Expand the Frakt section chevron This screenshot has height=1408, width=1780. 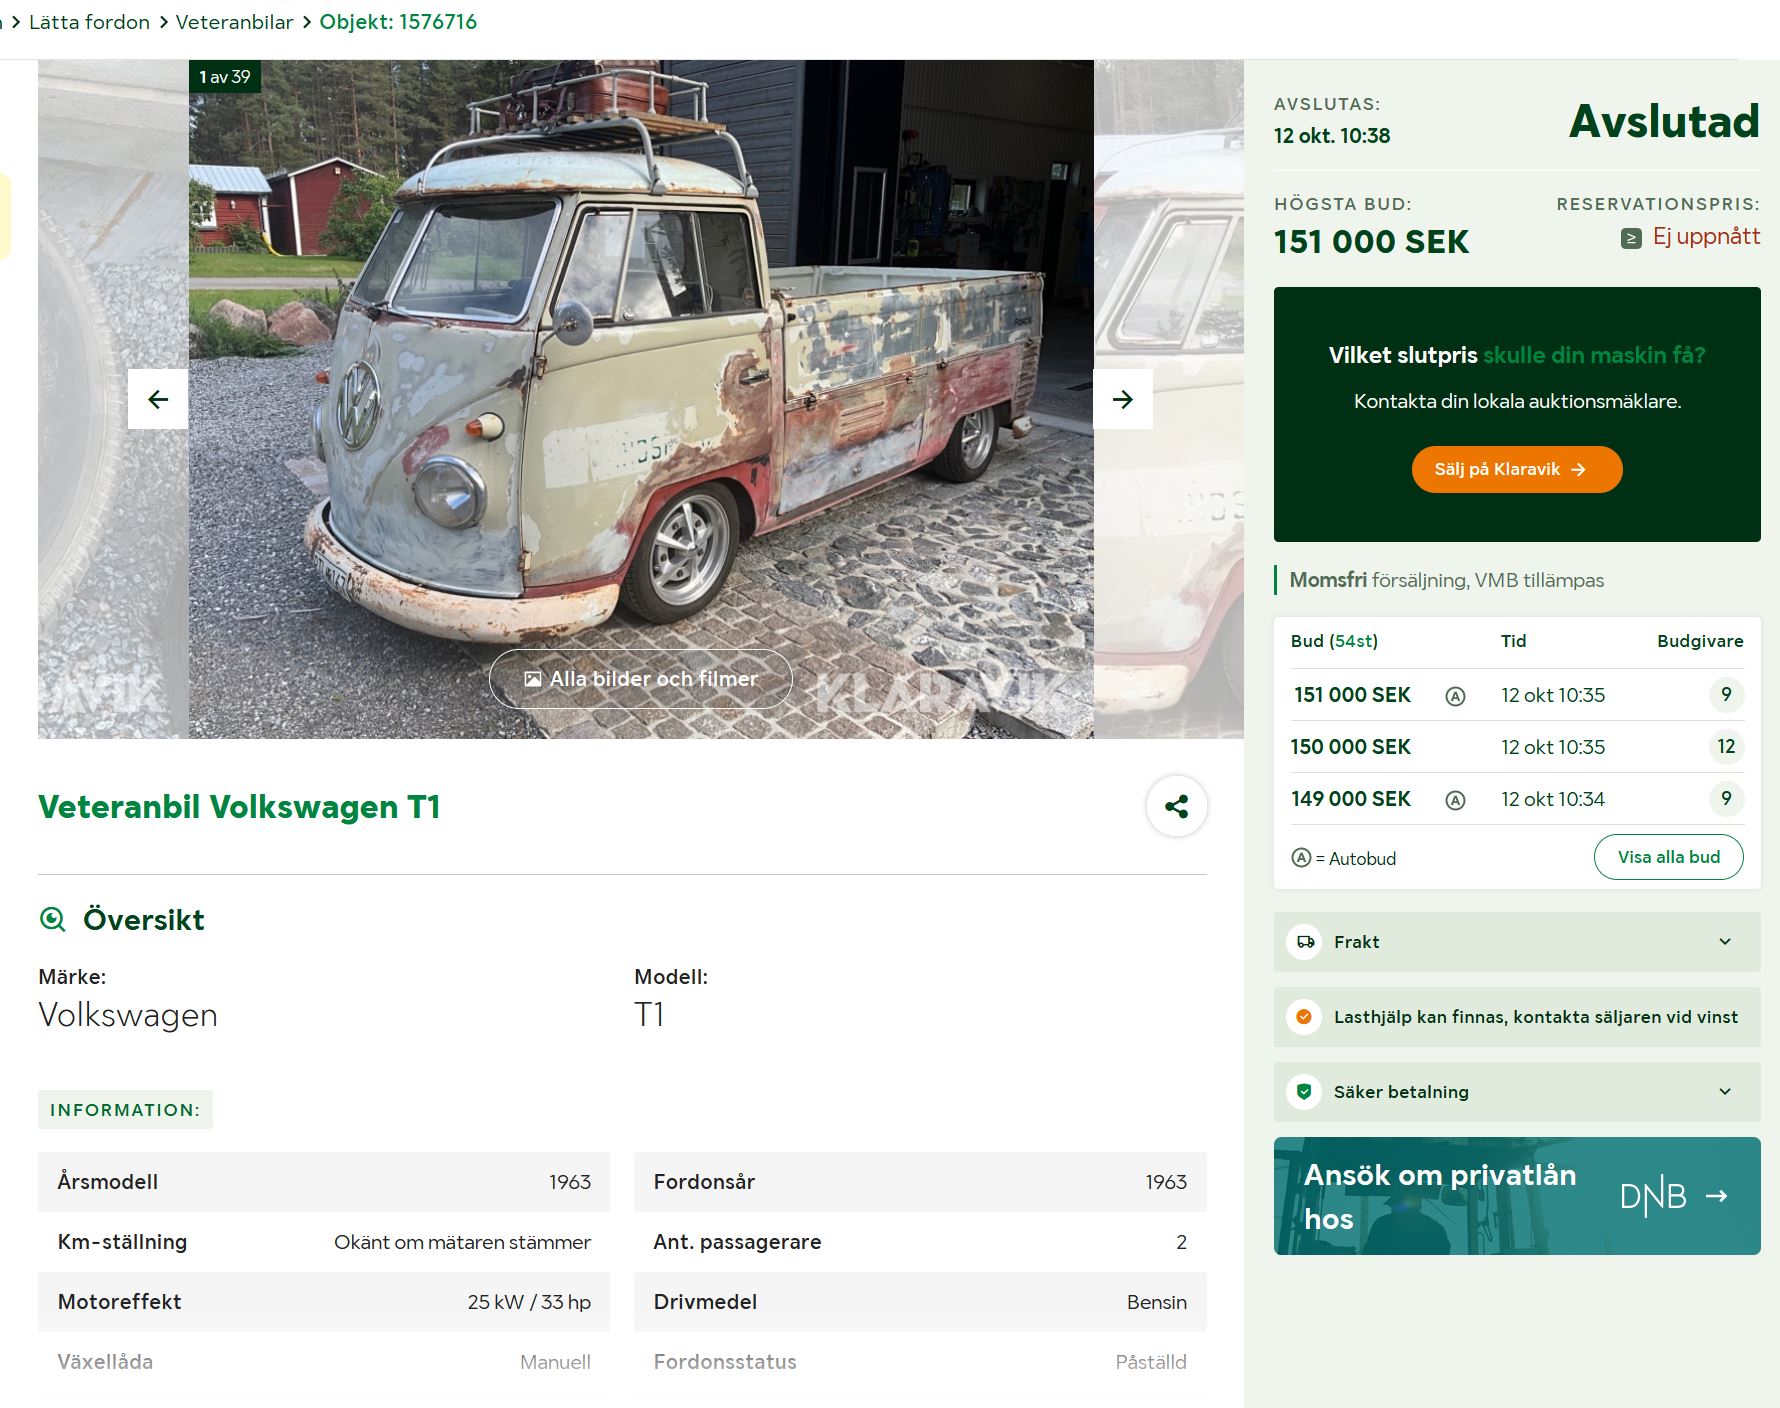(x=1724, y=942)
